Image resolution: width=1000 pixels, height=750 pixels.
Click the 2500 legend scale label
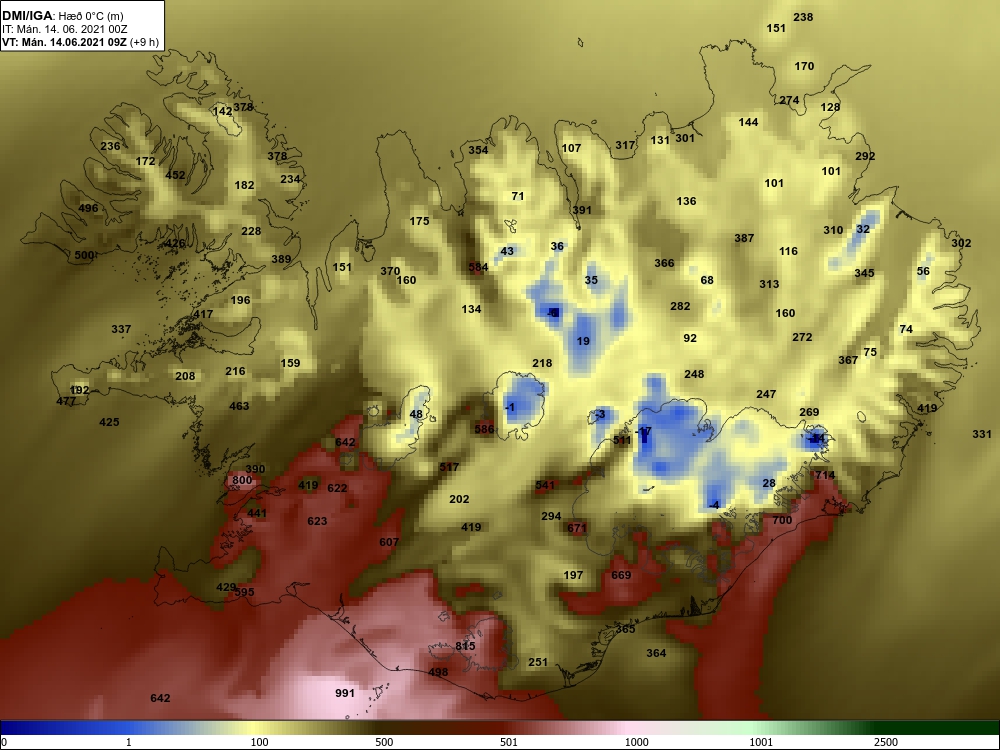click(x=886, y=742)
